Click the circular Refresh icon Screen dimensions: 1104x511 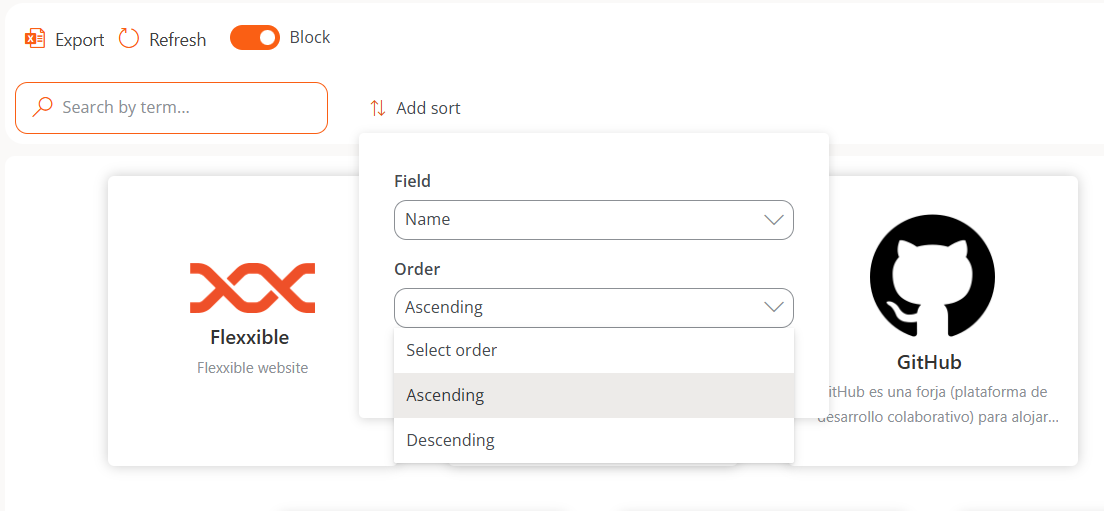pos(129,39)
